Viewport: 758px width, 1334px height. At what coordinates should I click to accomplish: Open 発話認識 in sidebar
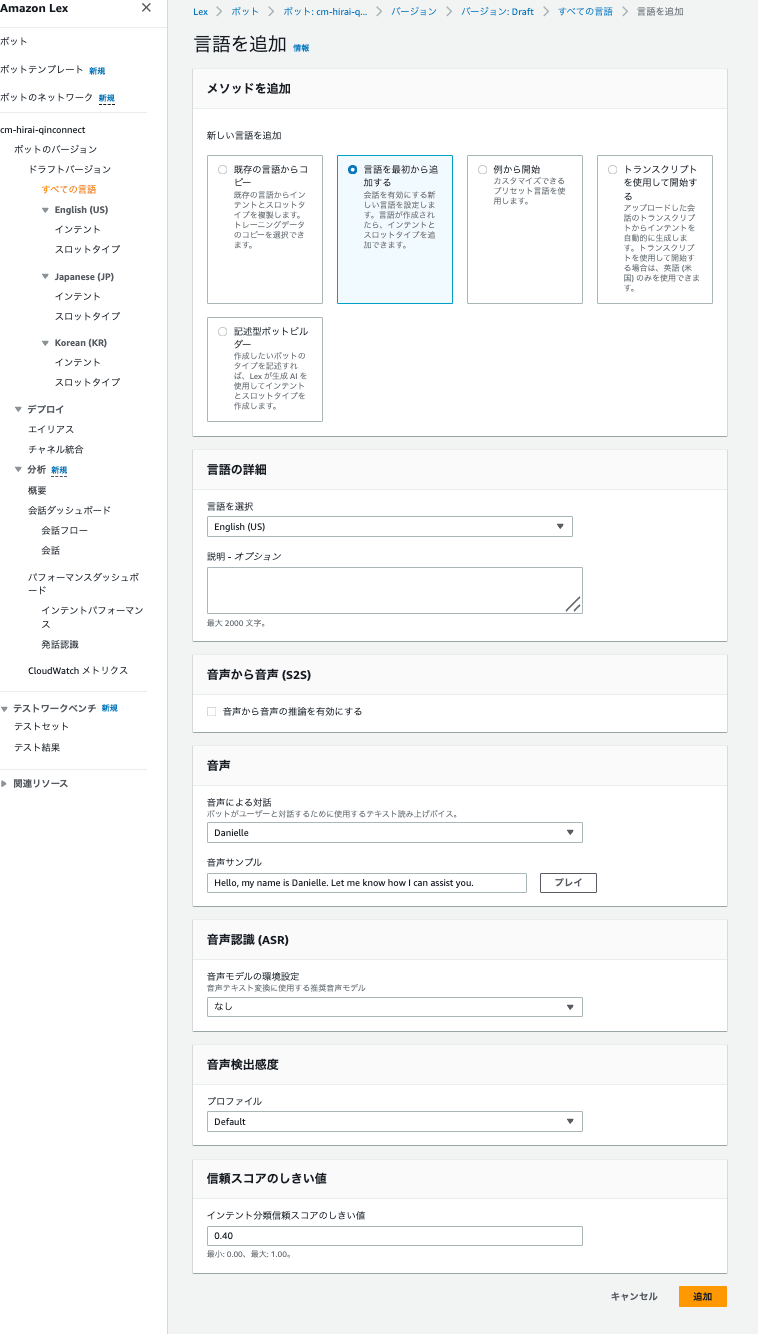click(60, 645)
